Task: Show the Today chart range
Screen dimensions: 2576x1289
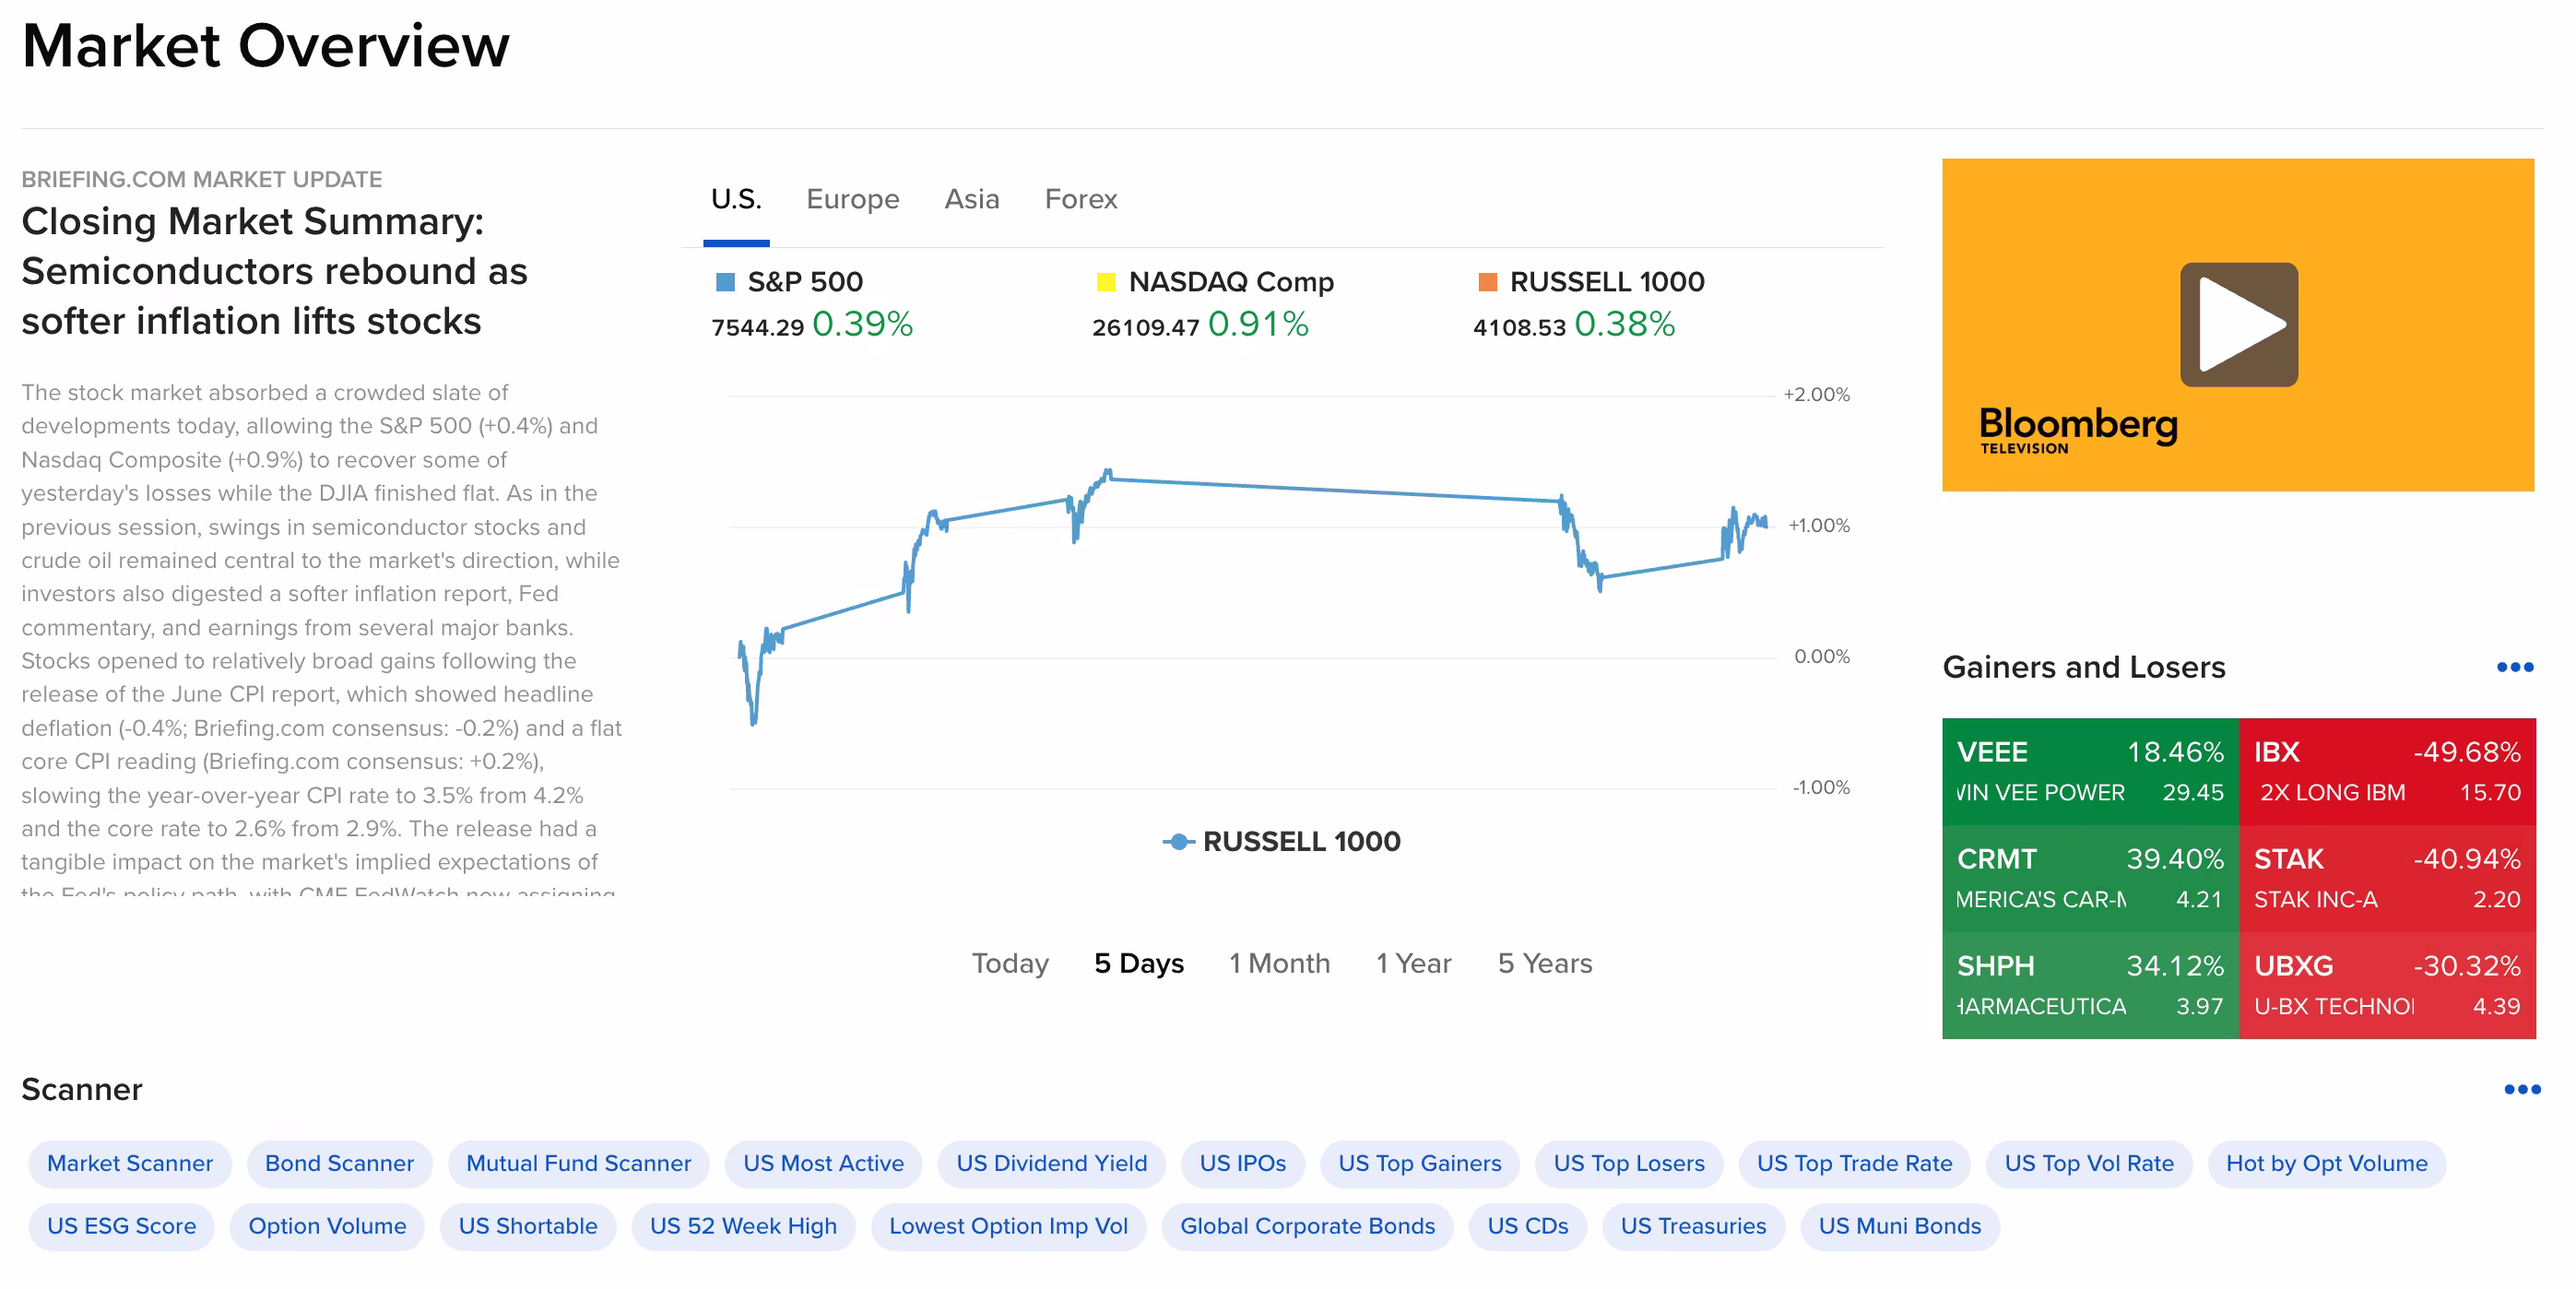Action: 1010,963
